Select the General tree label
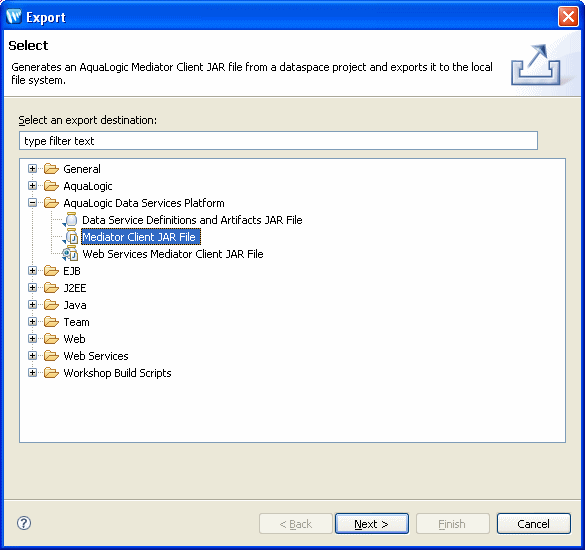585x550 pixels. pyautogui.click(x=82, y=169)
